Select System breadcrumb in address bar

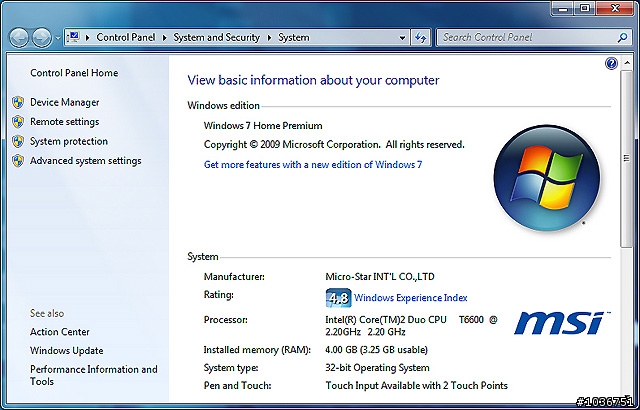[293, 38]
